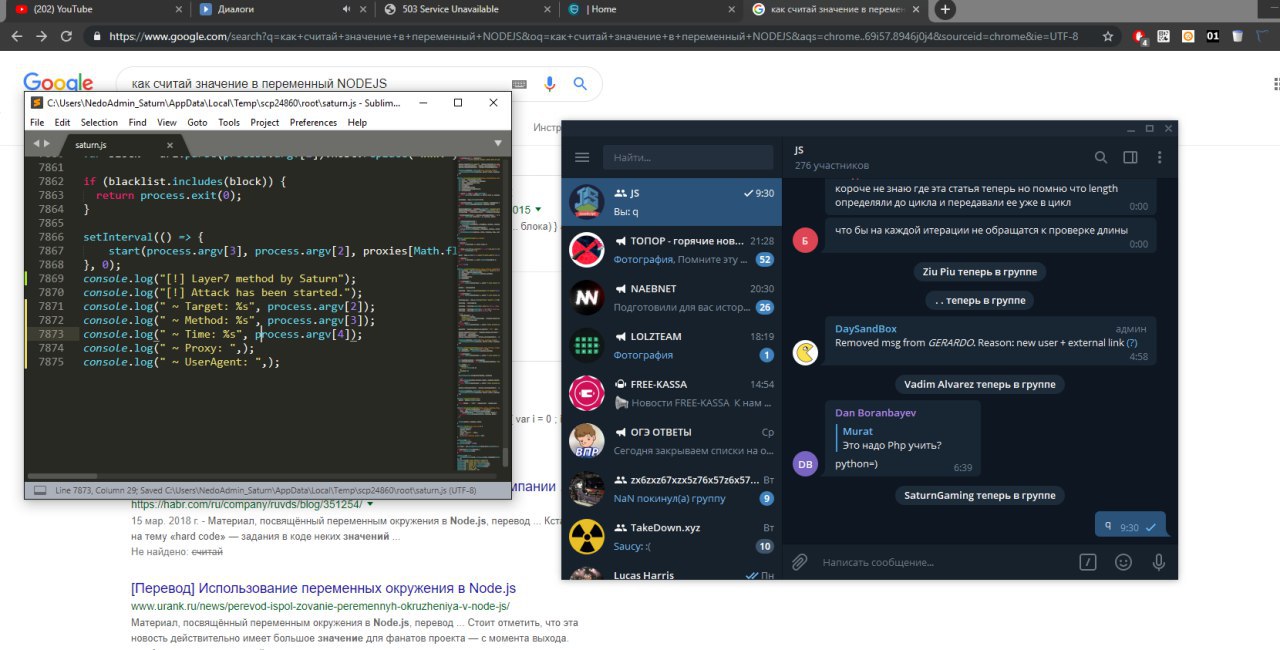Click the trash extension icon in Chrome toolbar
Image resolution: width=1280 pixels, height=650 pixels.
point(1238,36)
